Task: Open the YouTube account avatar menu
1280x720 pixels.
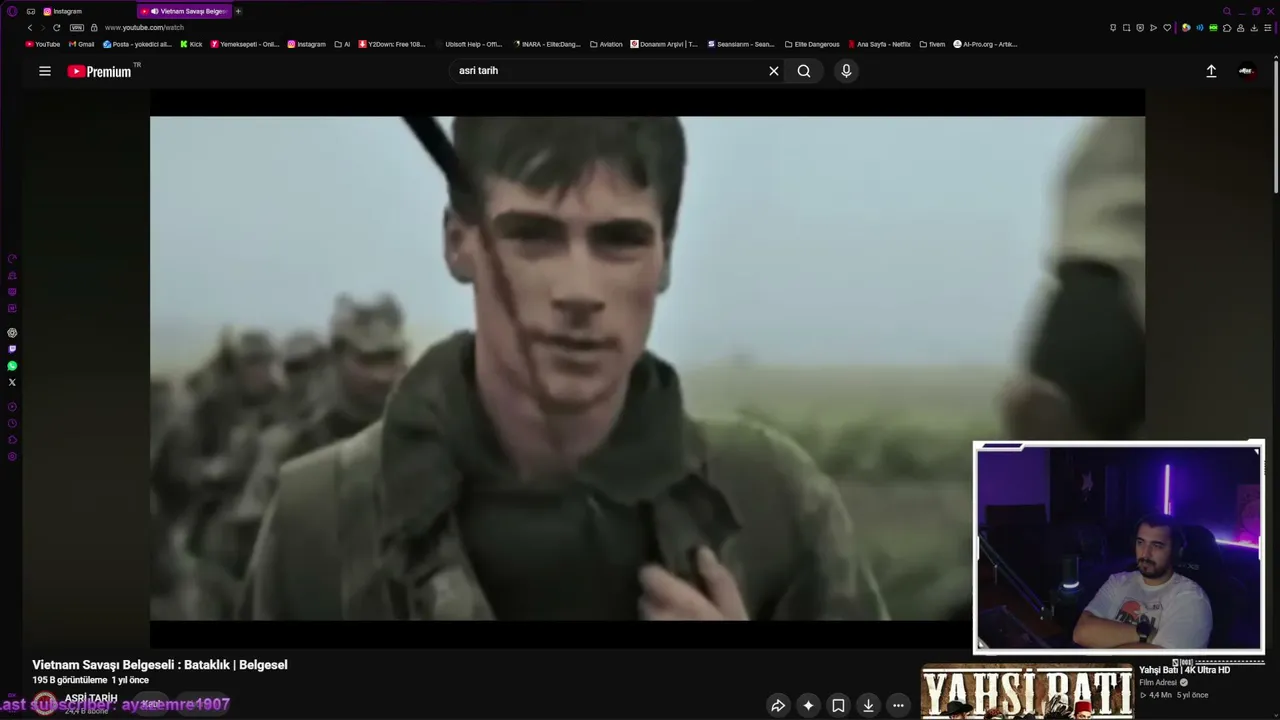Action: 1246,71
